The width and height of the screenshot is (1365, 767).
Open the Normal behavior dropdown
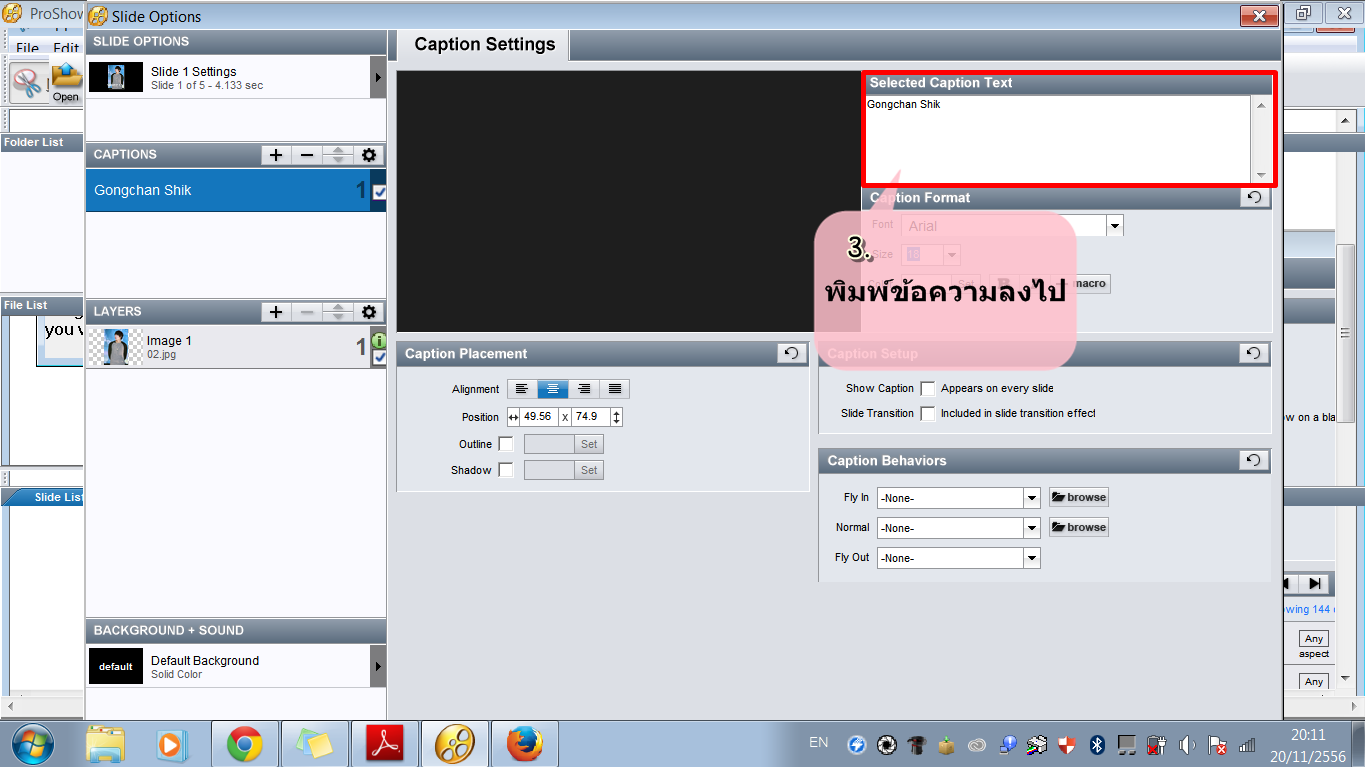(x=1032, y=528)
